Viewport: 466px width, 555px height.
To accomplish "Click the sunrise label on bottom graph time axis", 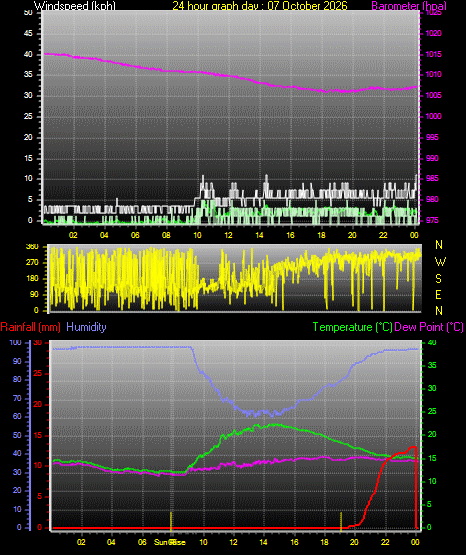I will (x=170, y=542).
